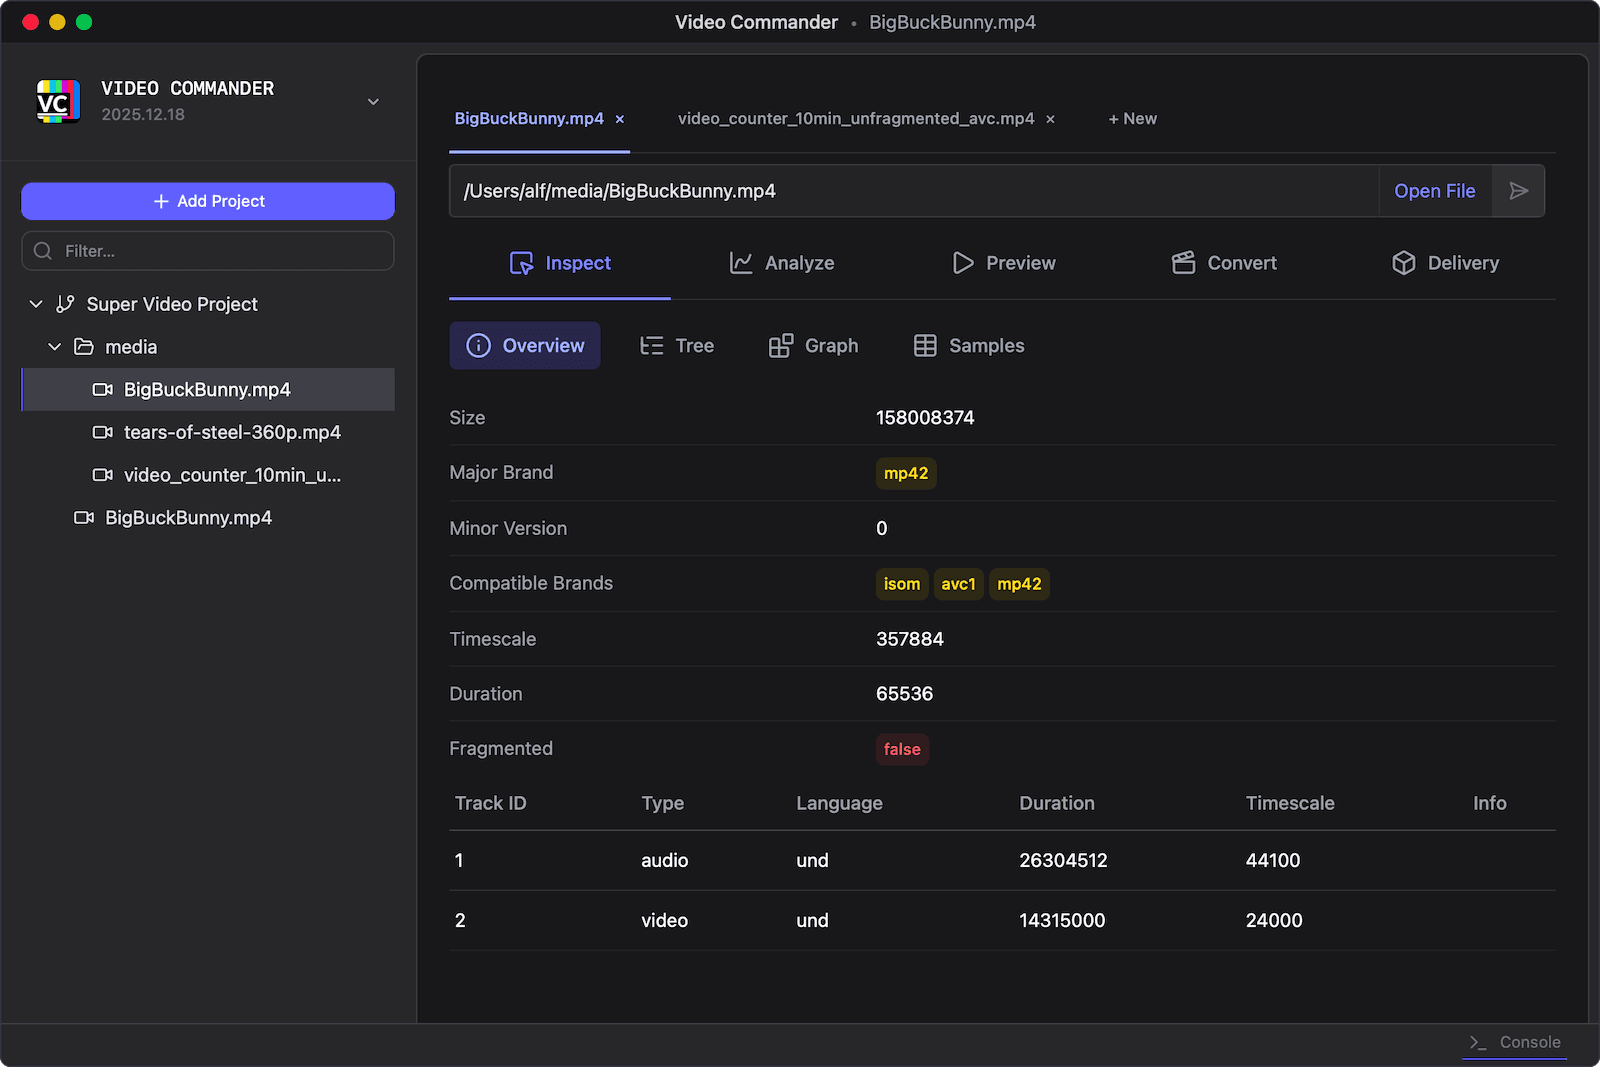Open the Delivery panel
Viewport: 1600px width, 1067px height.
click(1444, 263)
